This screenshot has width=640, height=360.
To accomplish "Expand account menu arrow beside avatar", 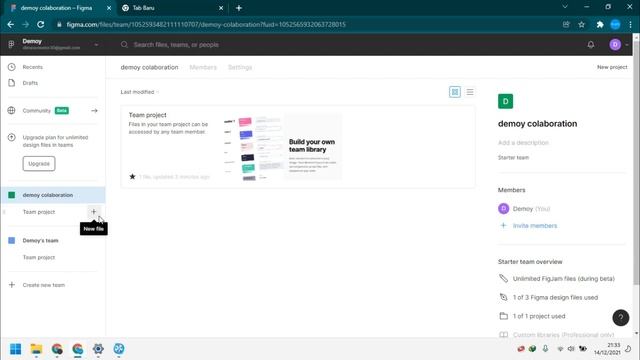I will tap(627, 44).
